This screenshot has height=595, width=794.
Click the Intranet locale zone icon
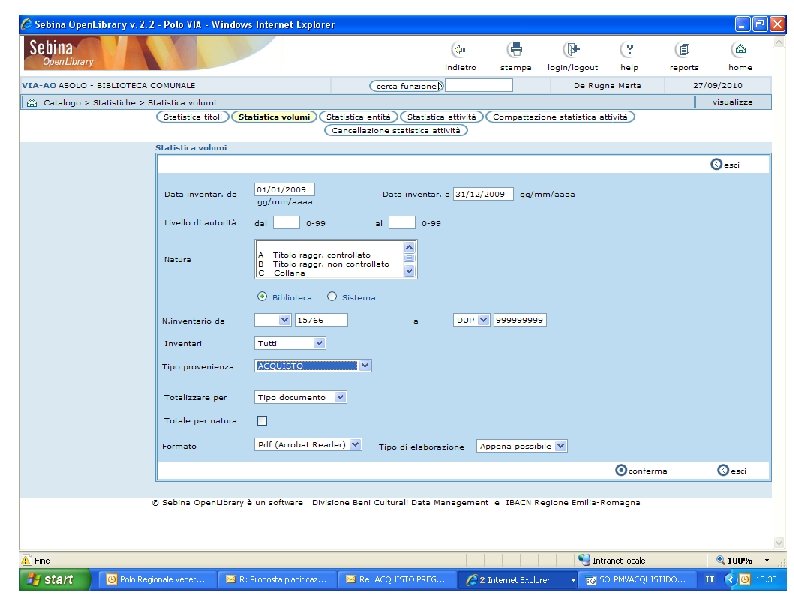point(584,560)
